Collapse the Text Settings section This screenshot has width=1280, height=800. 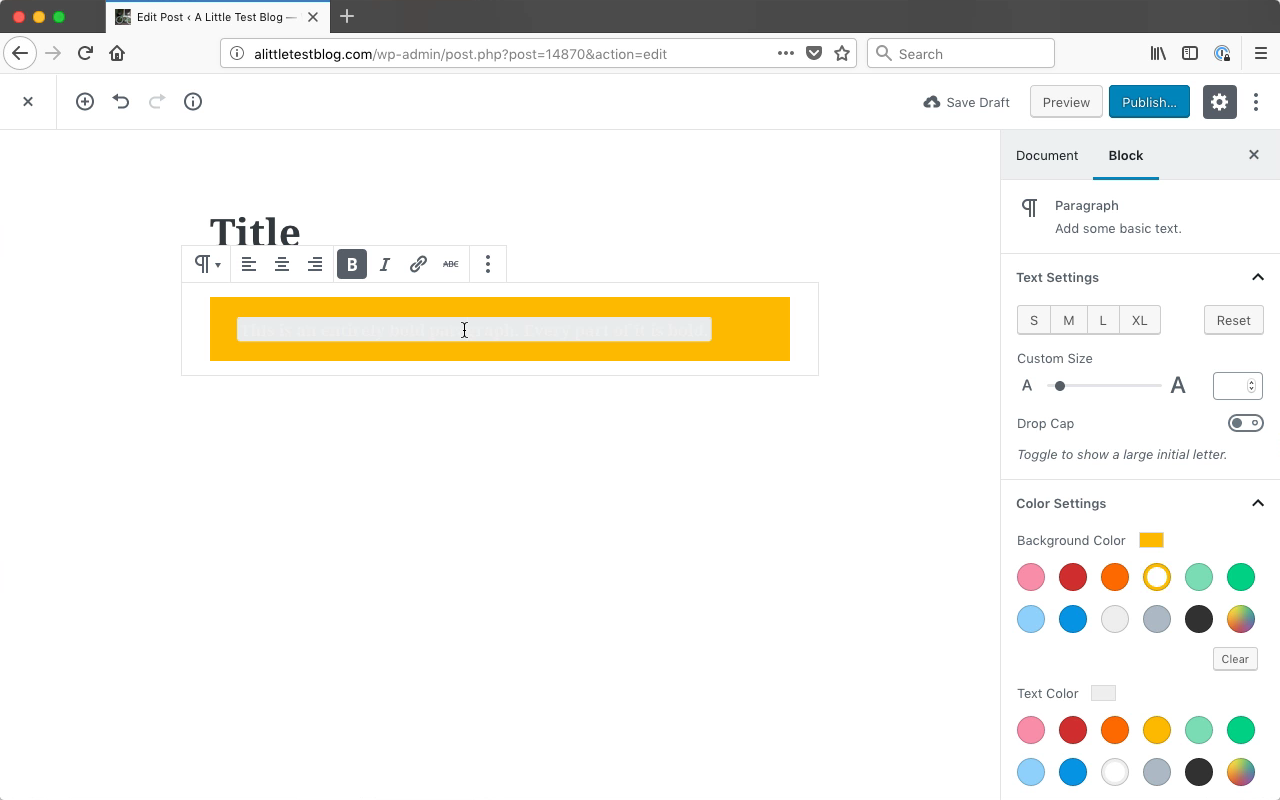1258,277
